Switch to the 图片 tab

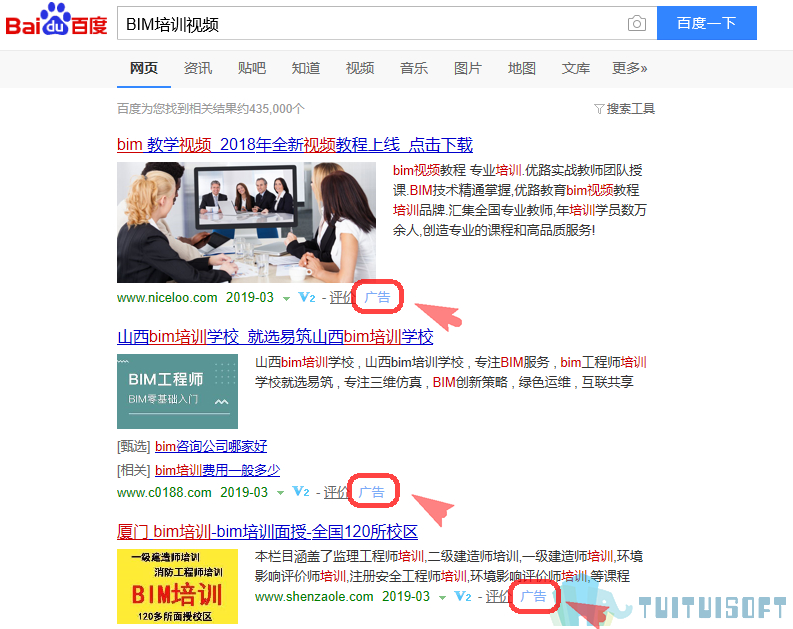[x=468, y=68]
